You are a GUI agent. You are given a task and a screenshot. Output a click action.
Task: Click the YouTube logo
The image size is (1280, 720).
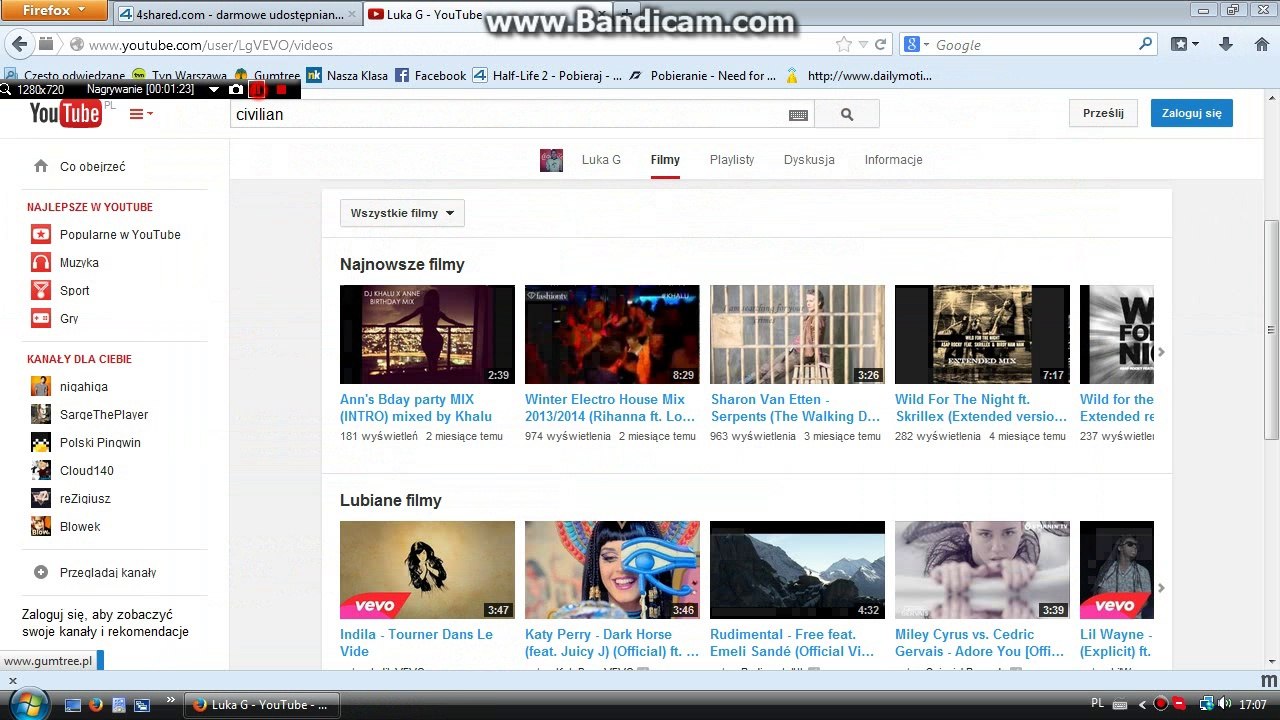[66, 114]
